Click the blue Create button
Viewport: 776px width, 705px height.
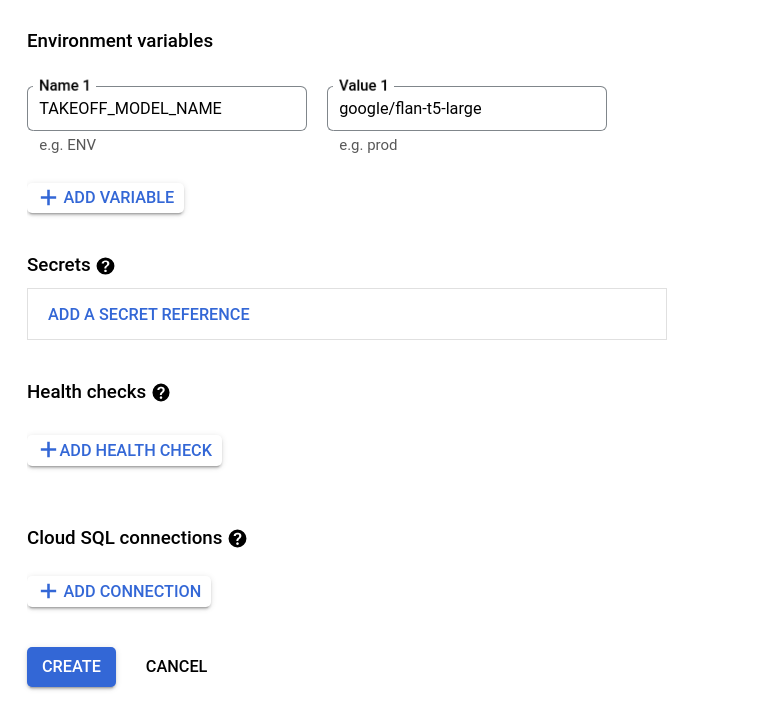click(x=71, y=666)
